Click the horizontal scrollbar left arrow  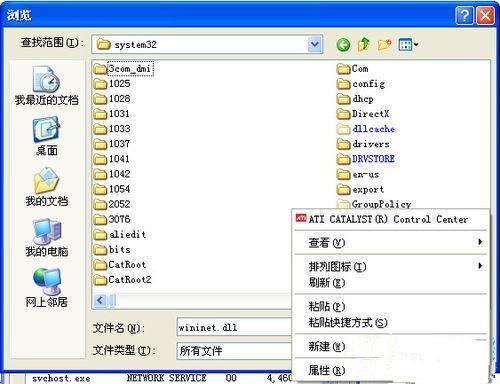pos(100,300)
